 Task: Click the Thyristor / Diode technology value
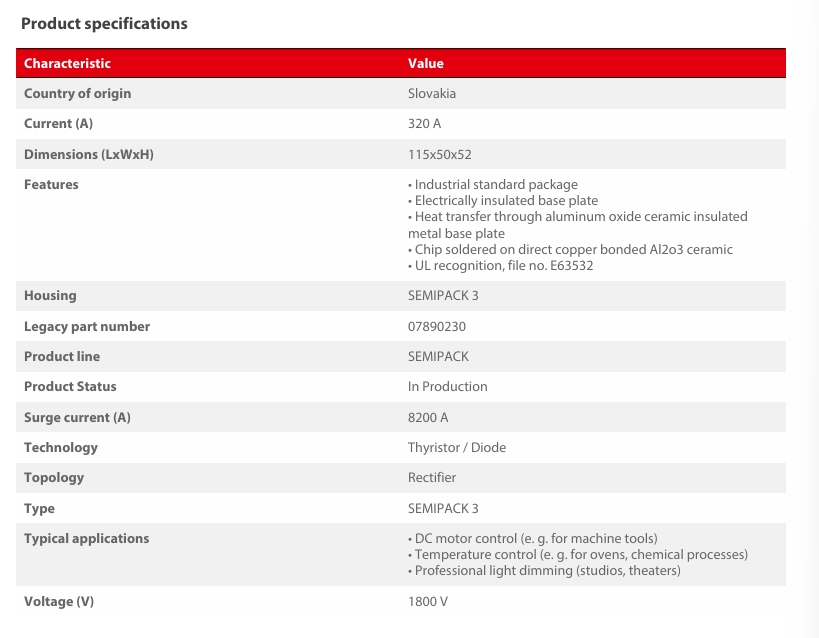coord(457,447)
